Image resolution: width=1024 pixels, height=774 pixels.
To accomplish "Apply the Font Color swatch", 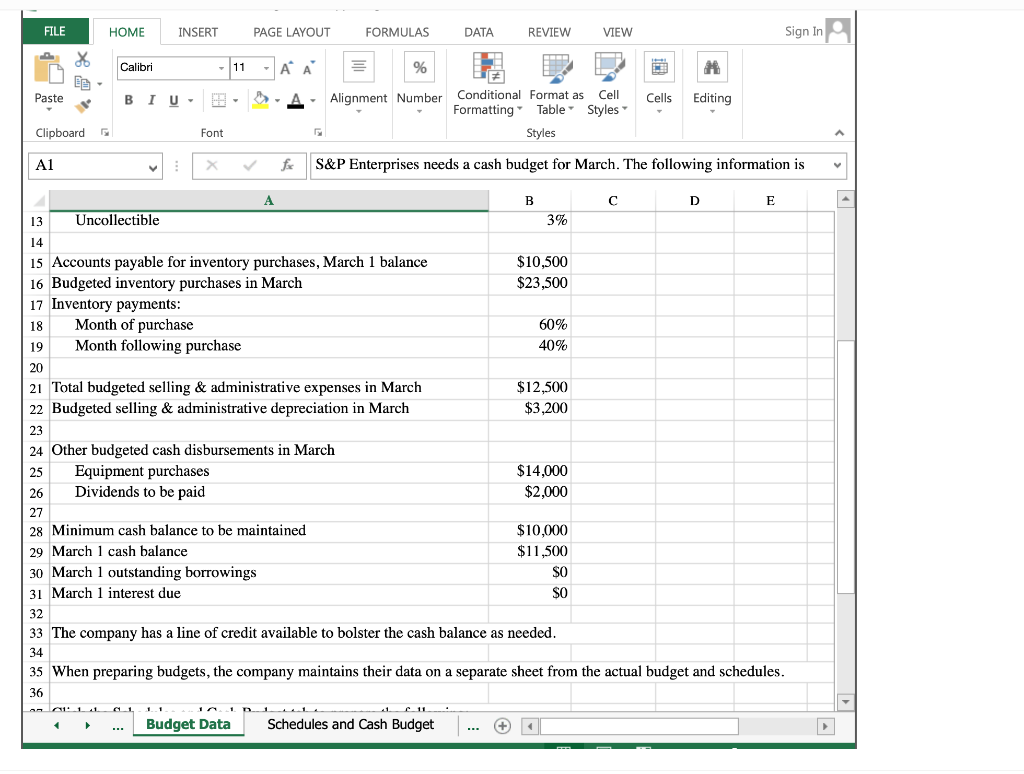I will tap(296, 101).
